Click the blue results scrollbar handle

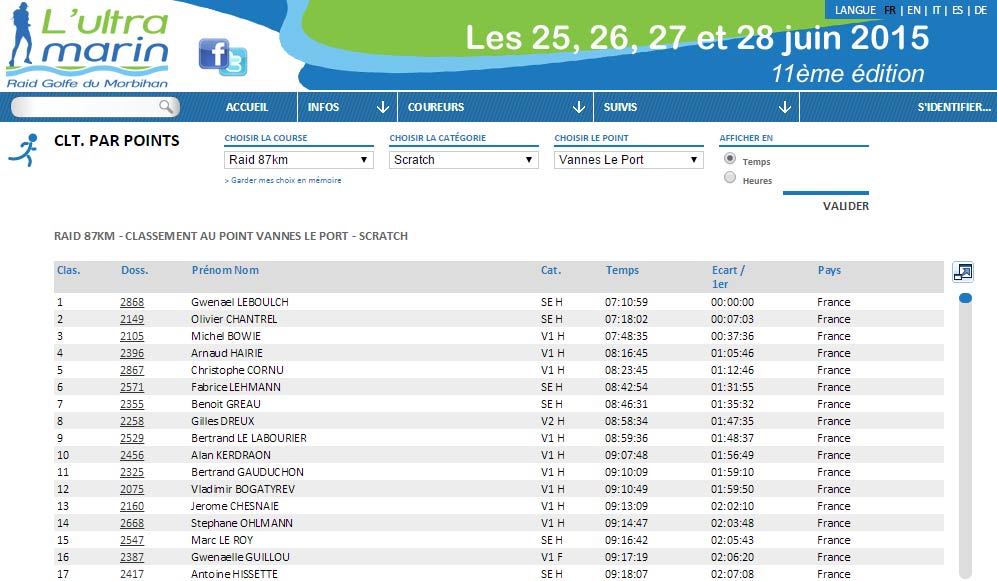[x=965, y=298]
